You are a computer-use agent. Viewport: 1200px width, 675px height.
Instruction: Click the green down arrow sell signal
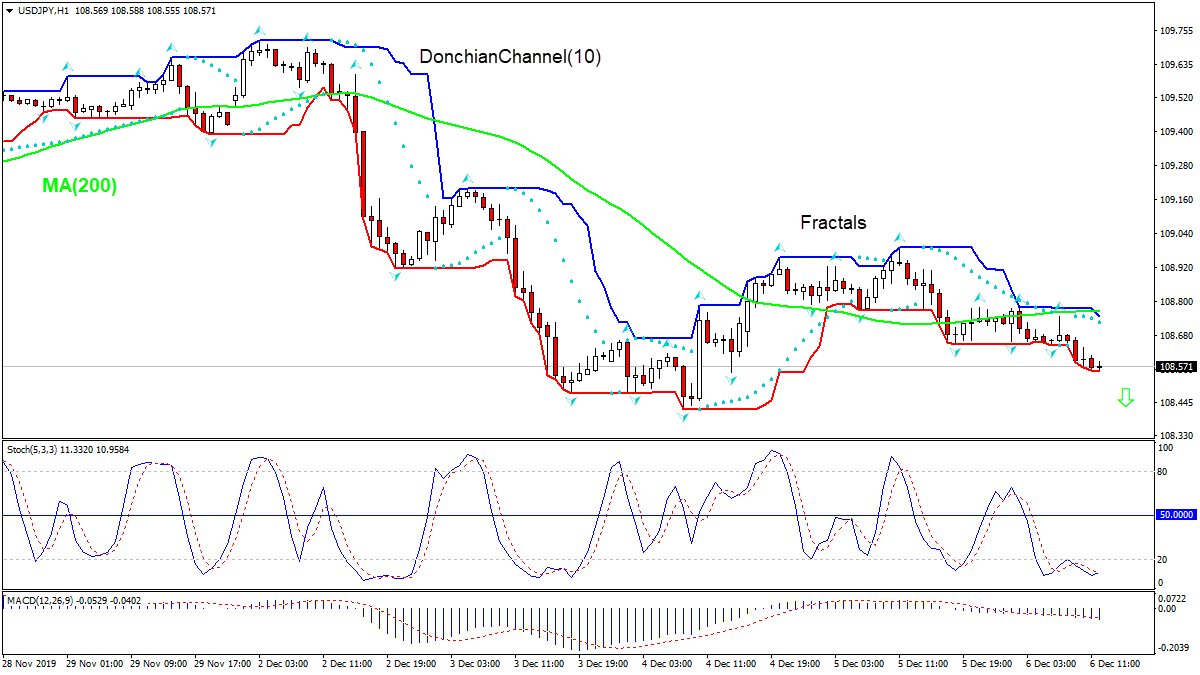click(1126, 397)
